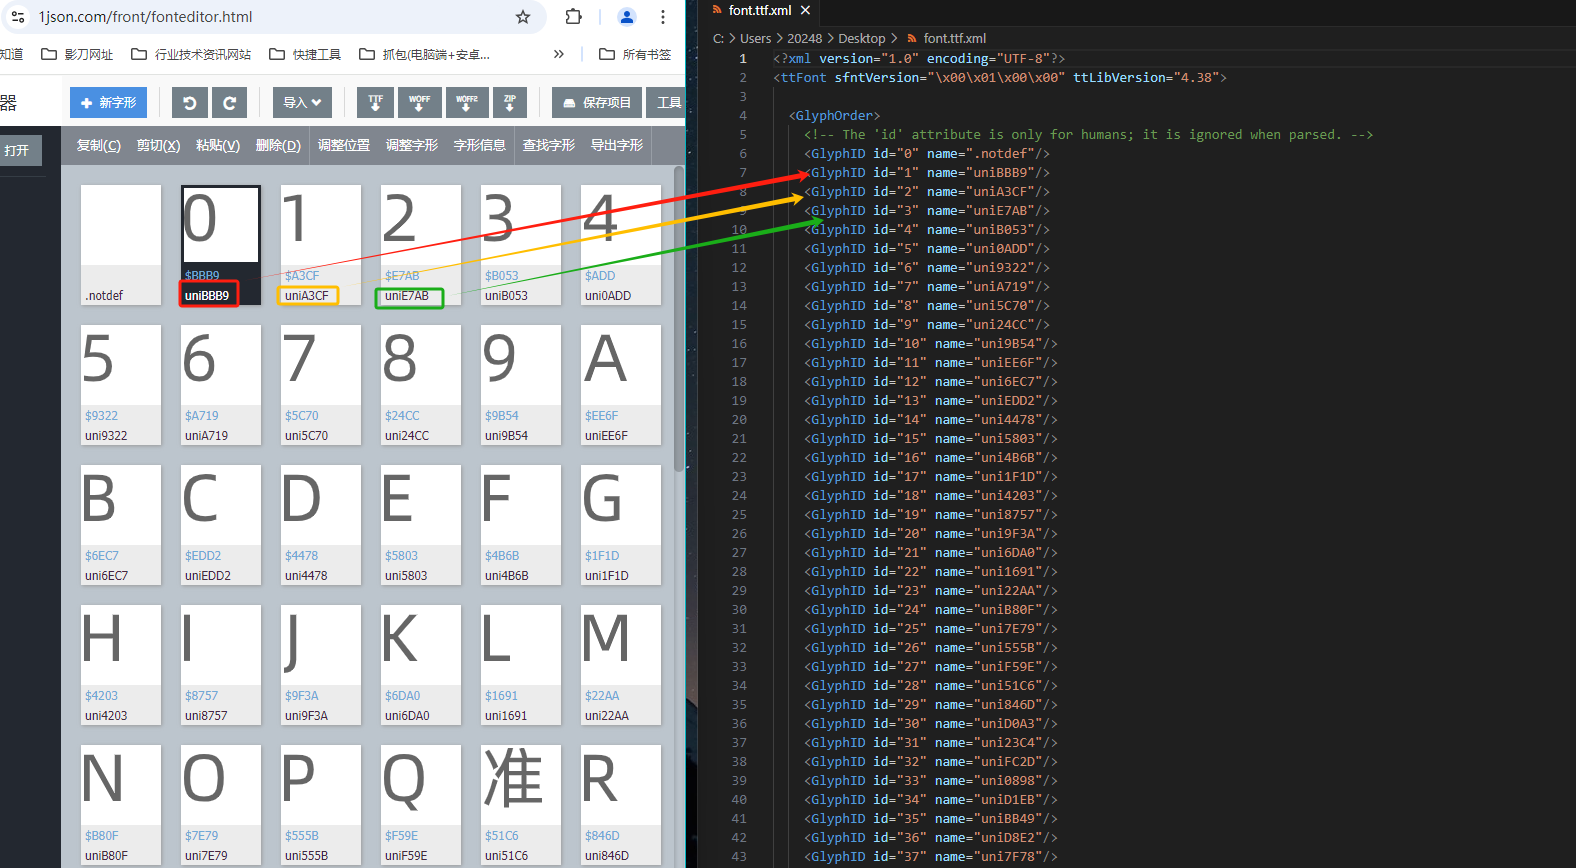
Task: Click the undo arrow button
Action: point(190,102)
